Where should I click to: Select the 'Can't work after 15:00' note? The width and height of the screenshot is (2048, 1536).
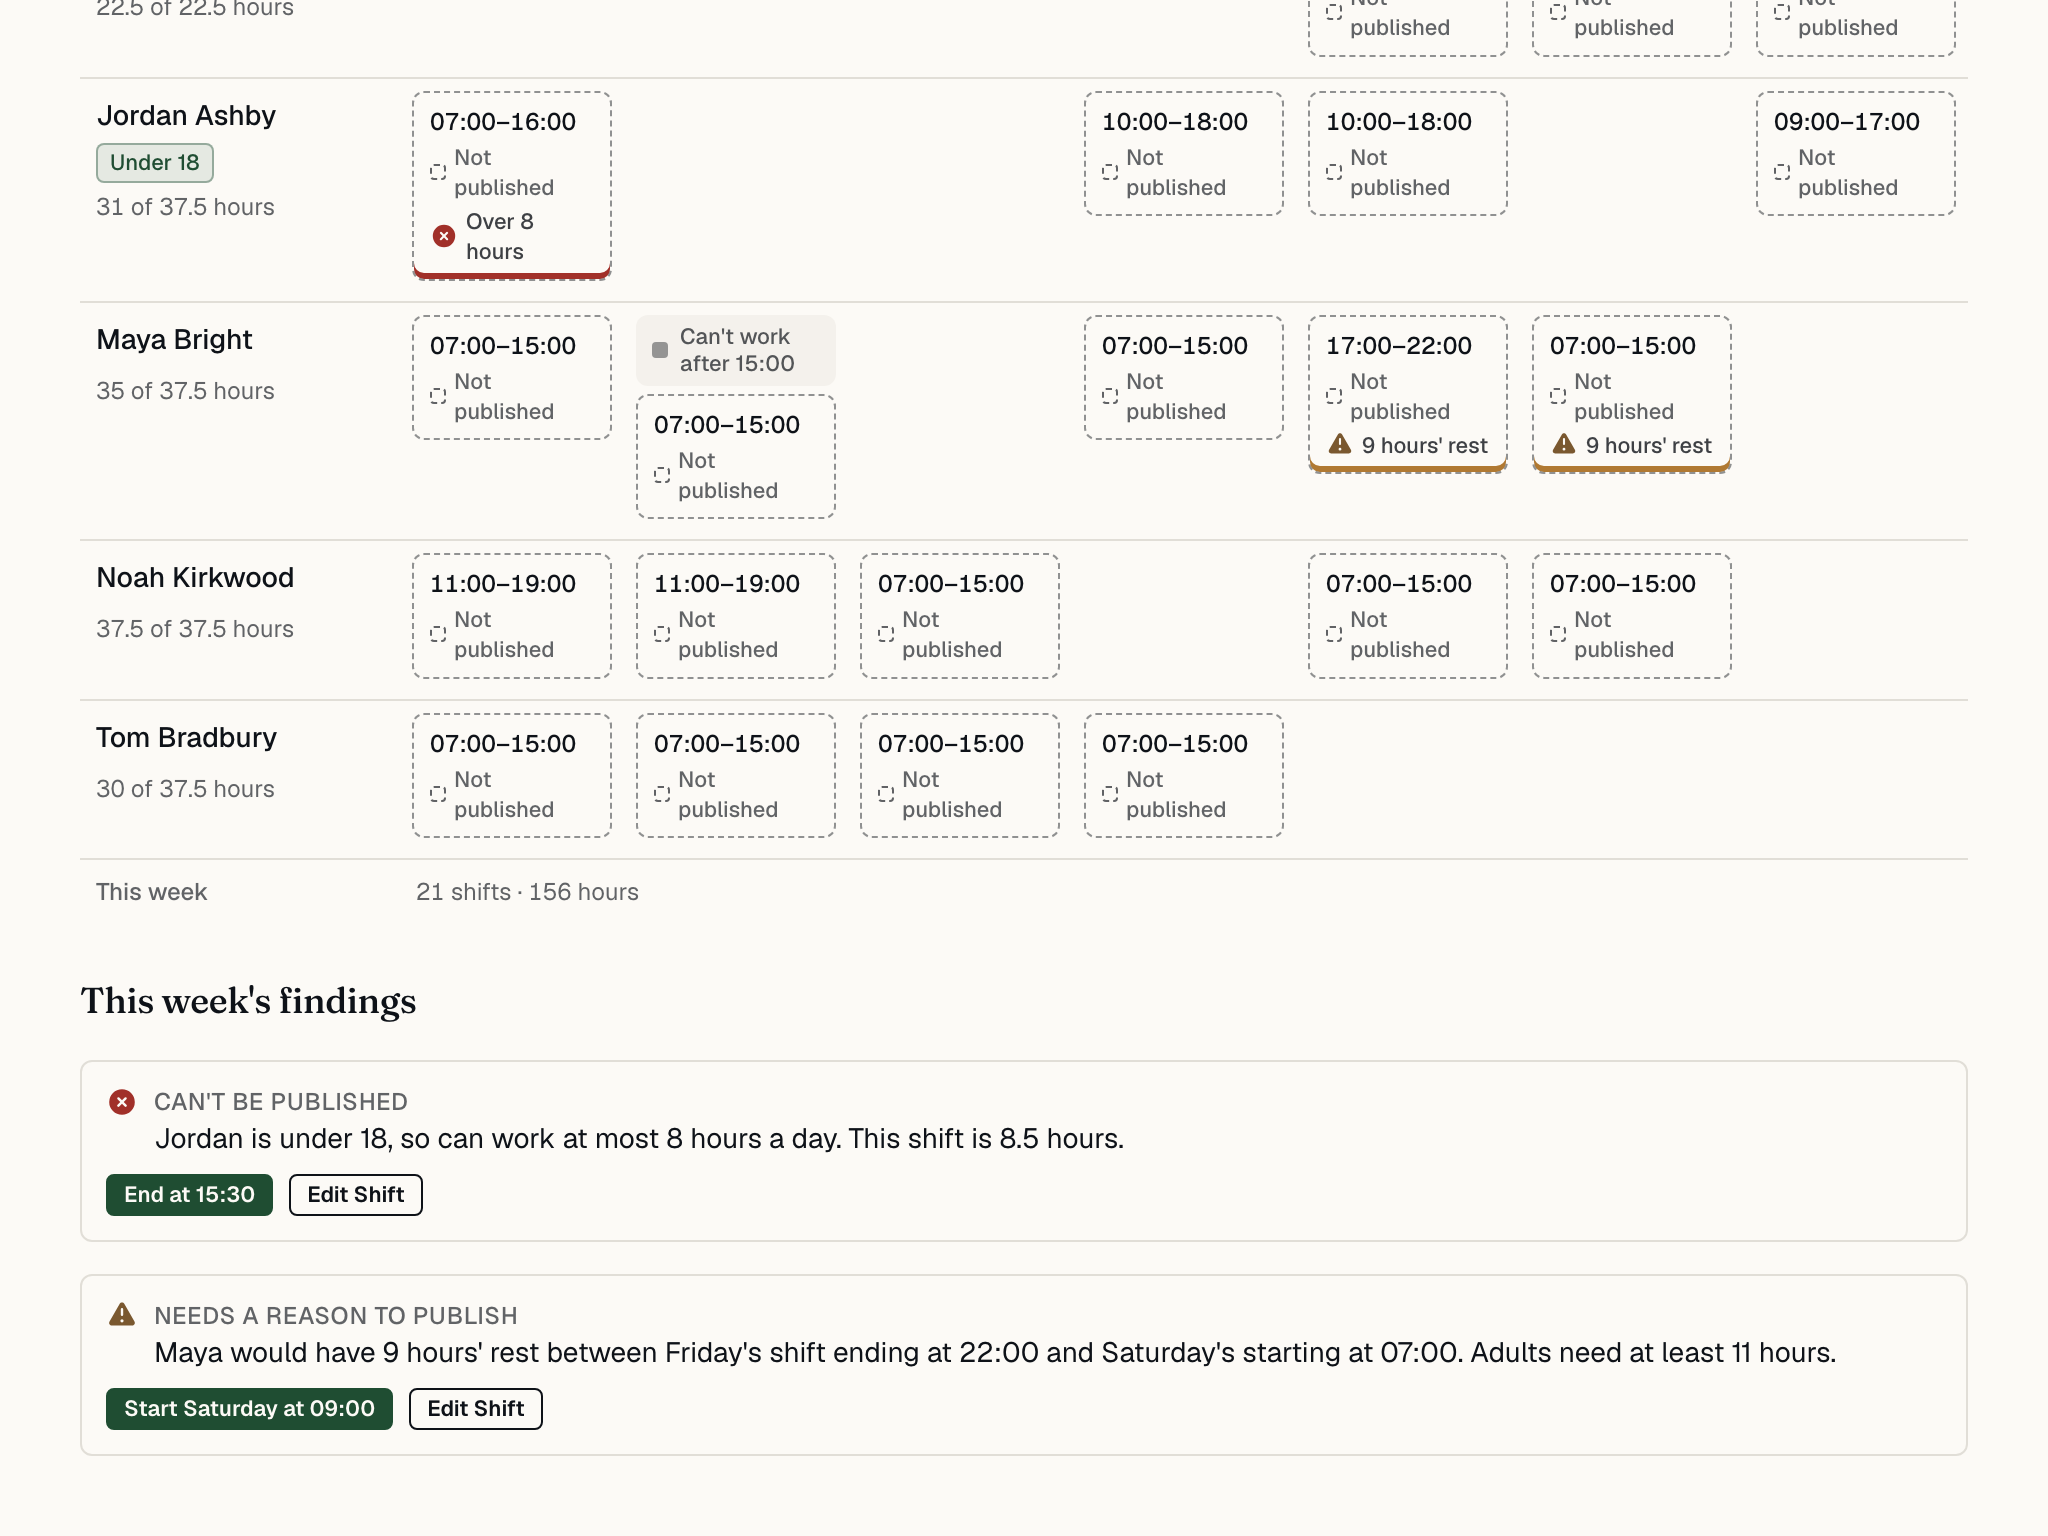pyautogui.click(x=736, y=350)
